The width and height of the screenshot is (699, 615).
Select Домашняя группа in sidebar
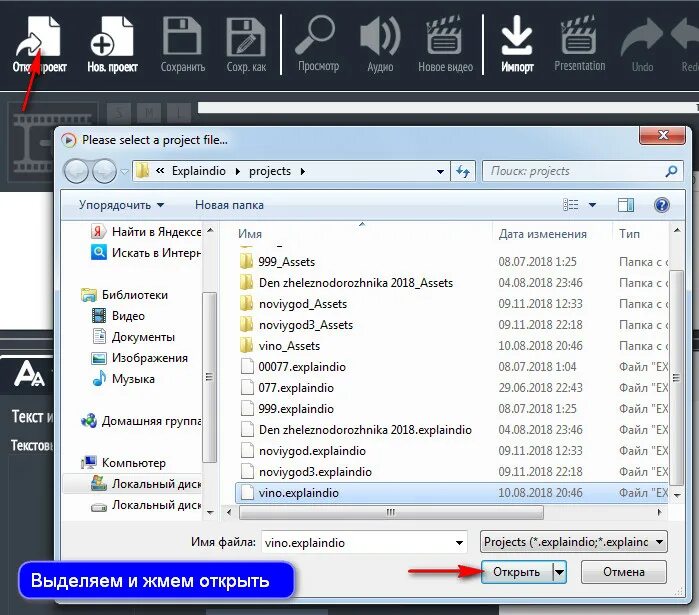pos(142,421)
